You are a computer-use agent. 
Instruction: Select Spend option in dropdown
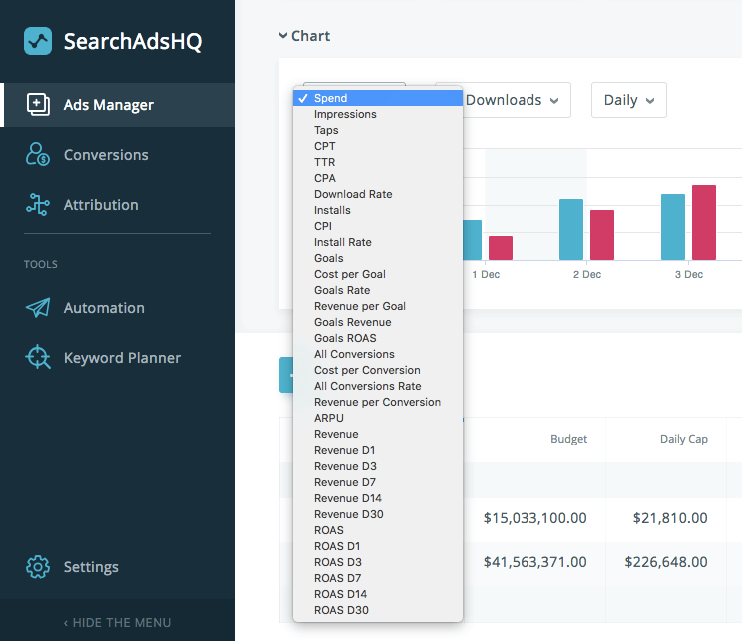(378, 98)
